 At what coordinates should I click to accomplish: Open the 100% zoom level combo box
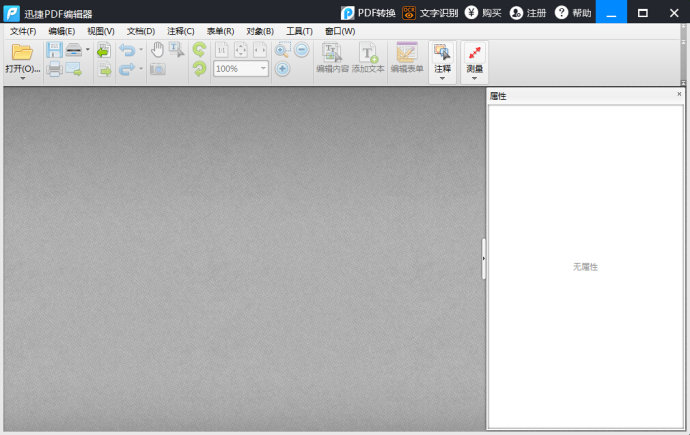tap(241, 69)
